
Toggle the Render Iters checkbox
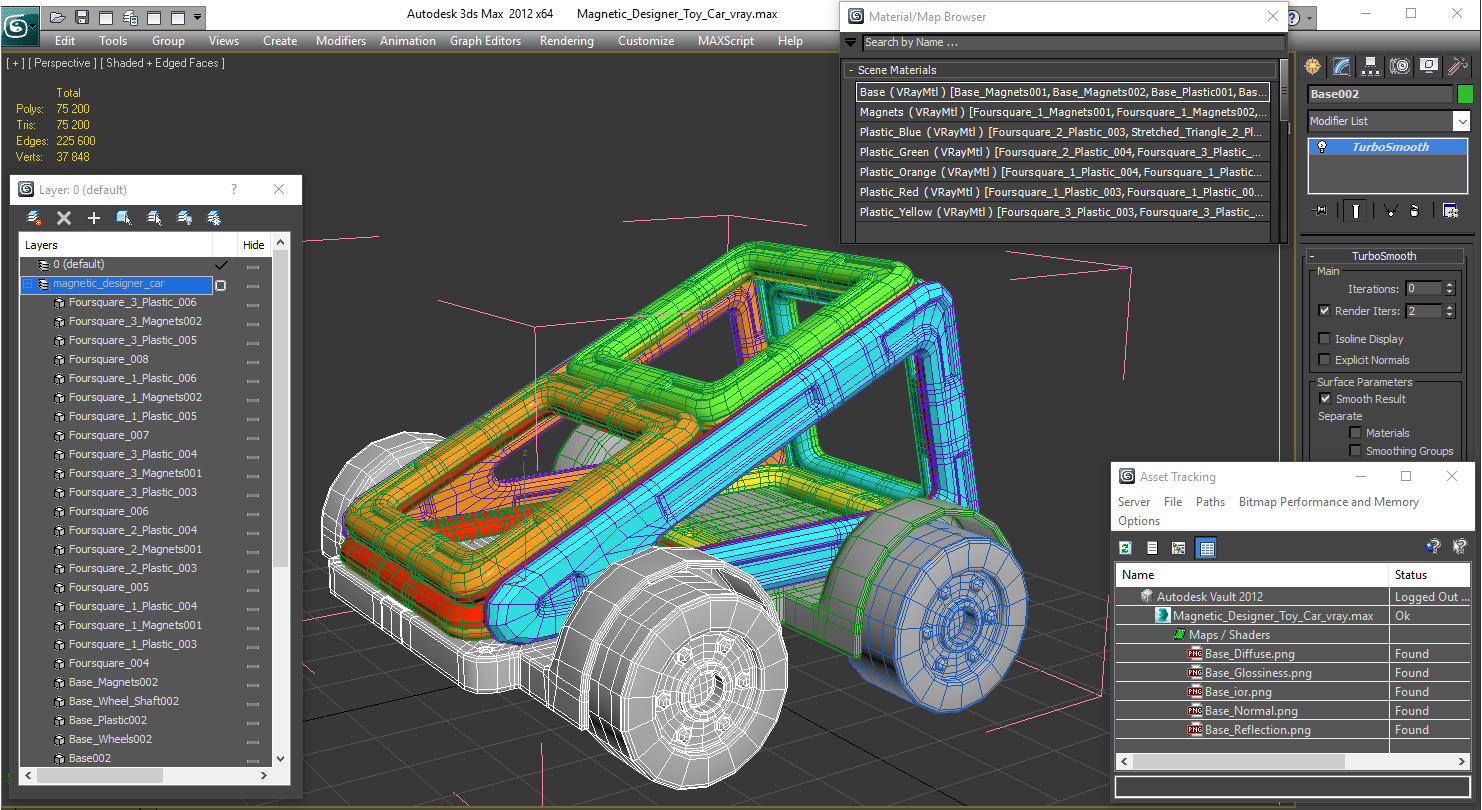pyautogui.click(x=1324, y=311)
